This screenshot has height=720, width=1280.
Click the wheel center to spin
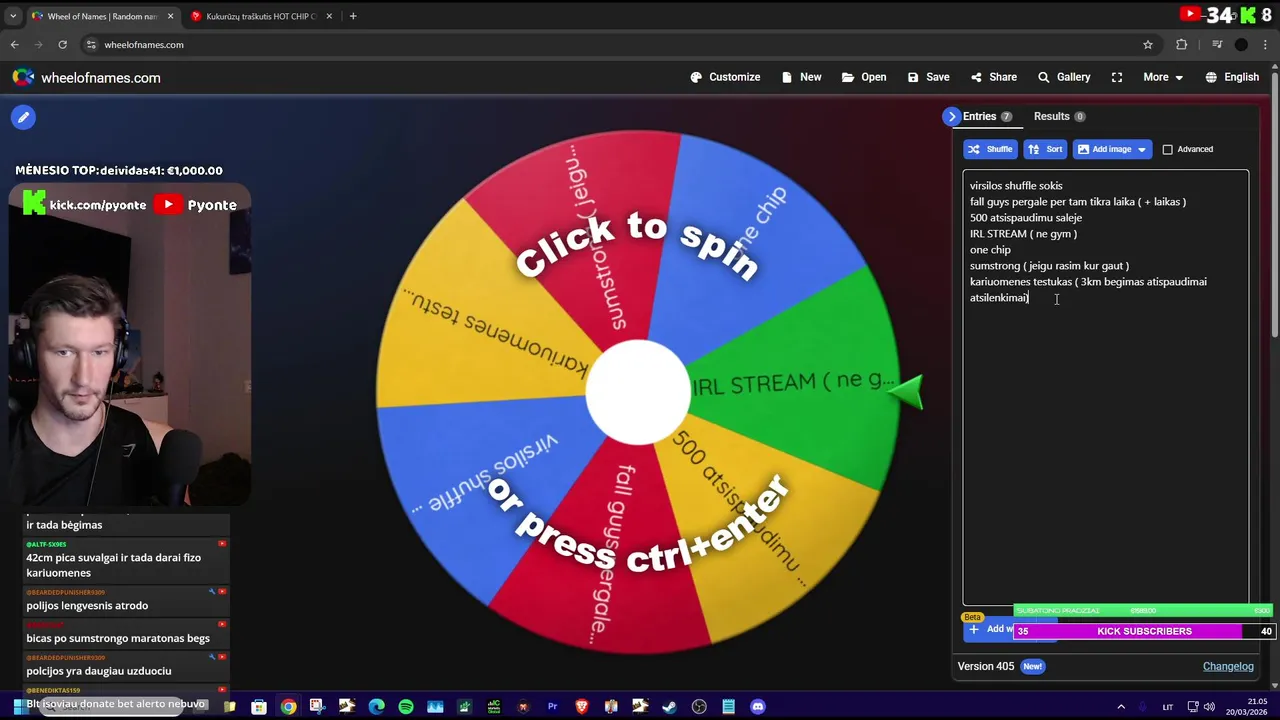[x=637, y=392]
